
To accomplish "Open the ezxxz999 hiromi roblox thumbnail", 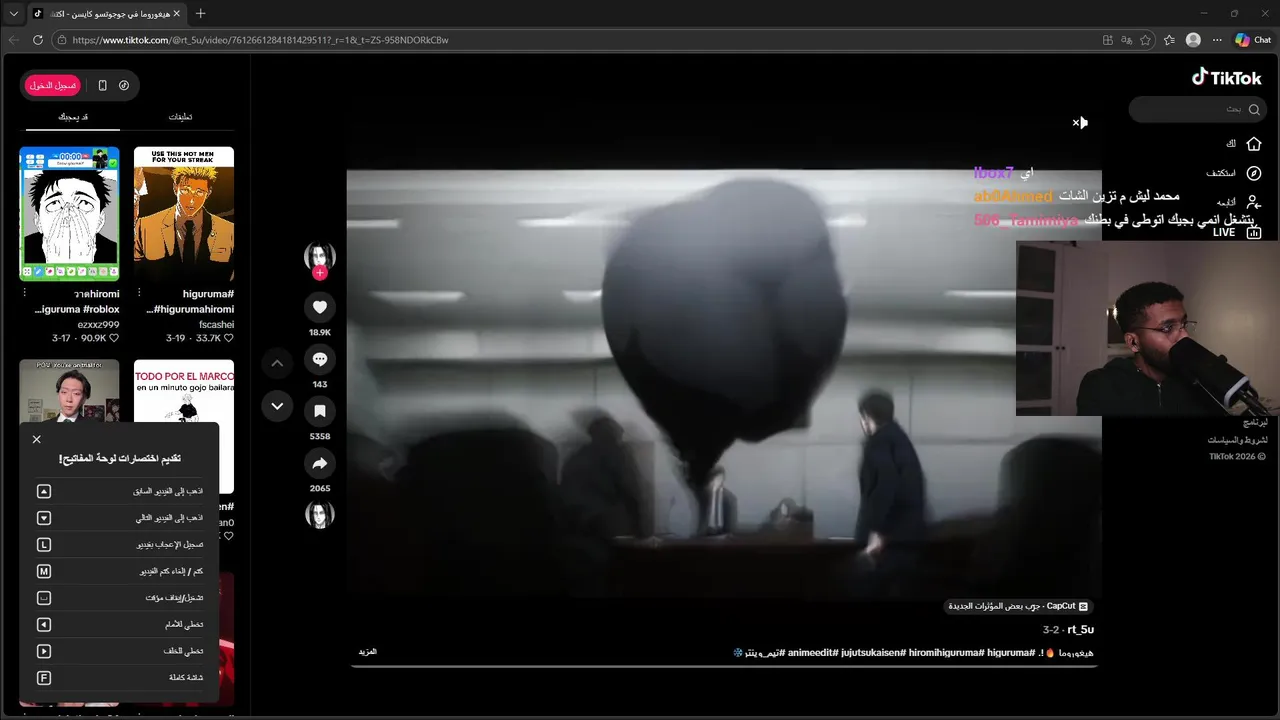I will coord(69,214).
